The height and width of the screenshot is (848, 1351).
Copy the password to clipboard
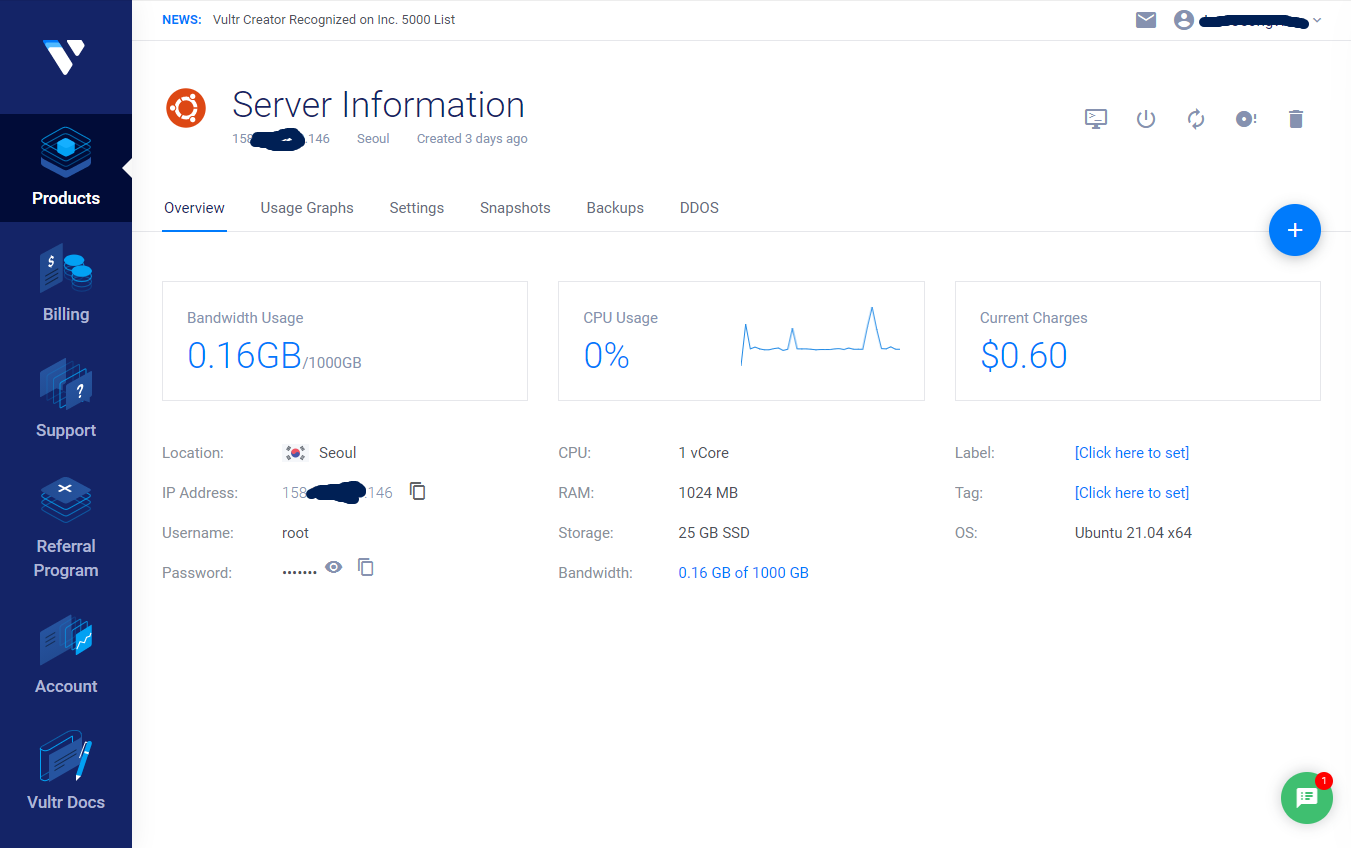coord(366,567)
